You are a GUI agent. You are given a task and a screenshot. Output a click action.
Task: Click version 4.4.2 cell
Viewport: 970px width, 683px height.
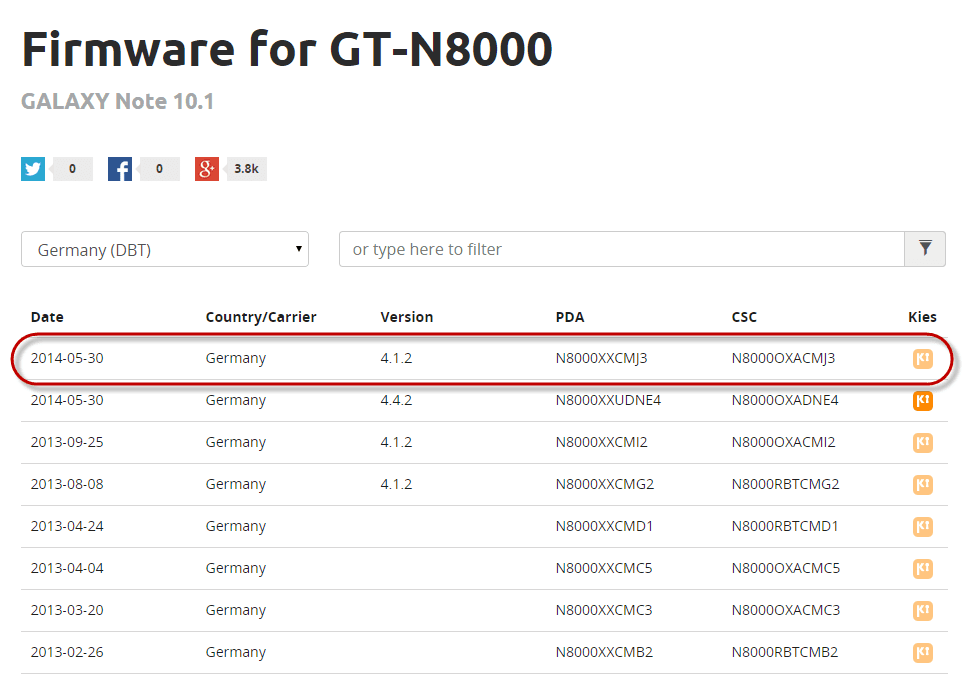point(396,400)
